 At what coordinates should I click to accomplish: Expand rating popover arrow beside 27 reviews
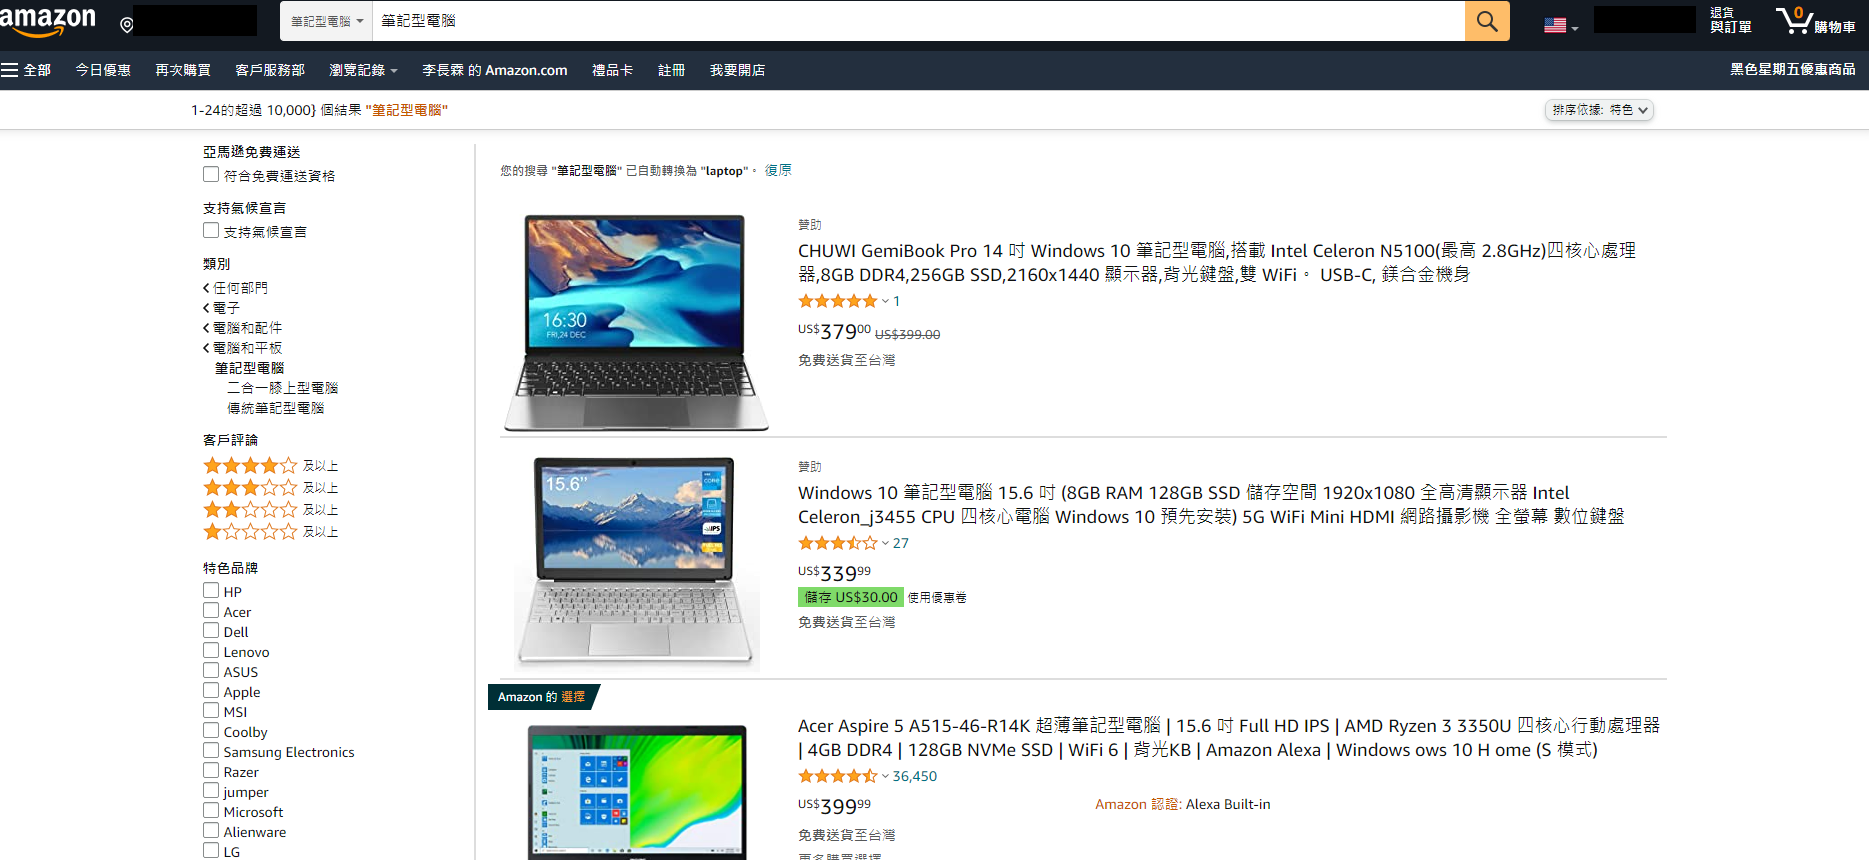click(885, 543)
